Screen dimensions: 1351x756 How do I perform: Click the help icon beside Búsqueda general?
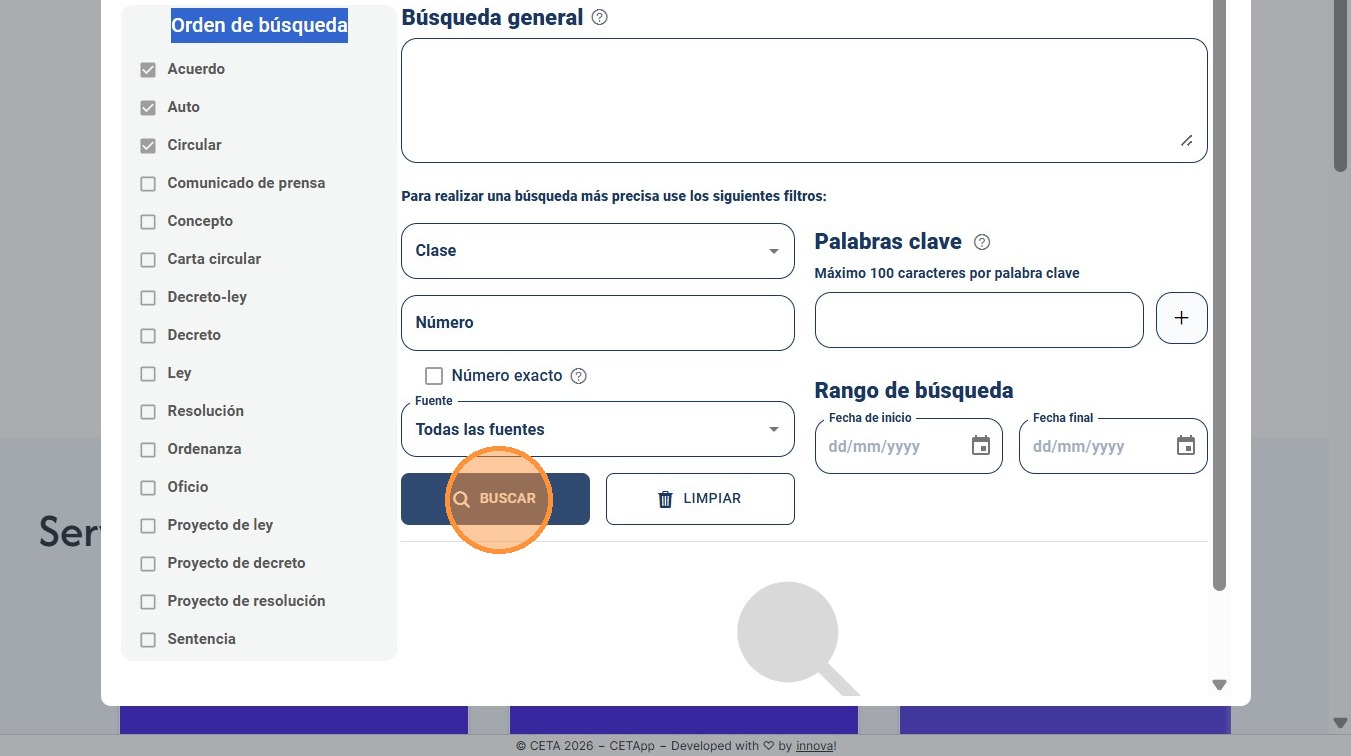[600, 17]
